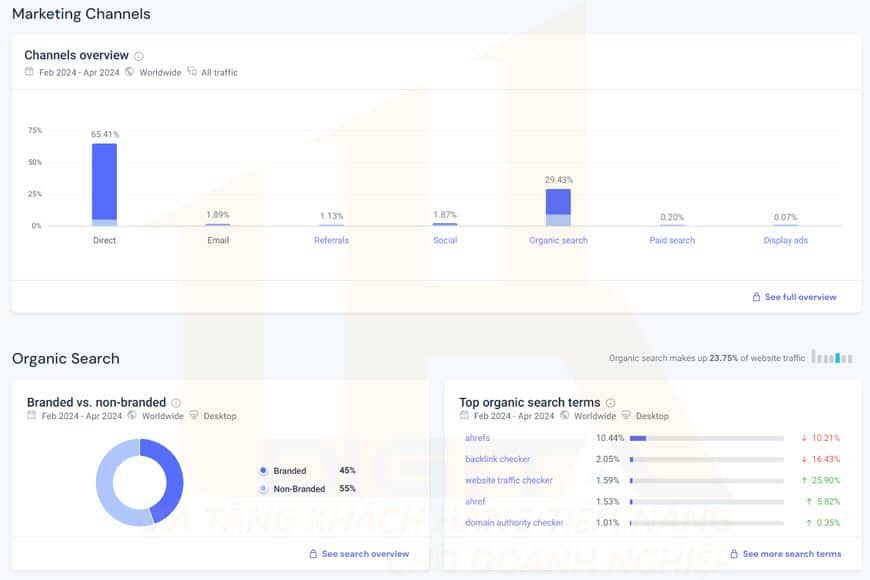Open the Display ads channel link
The width and height of the screenshot is (870, 580).
(786, 240)
